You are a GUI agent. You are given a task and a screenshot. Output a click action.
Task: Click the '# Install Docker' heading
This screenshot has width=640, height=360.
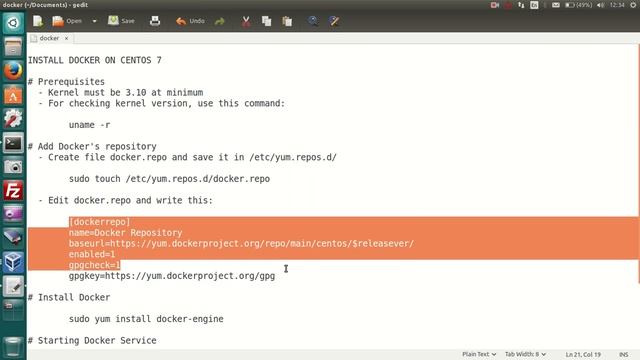[69, 298]
